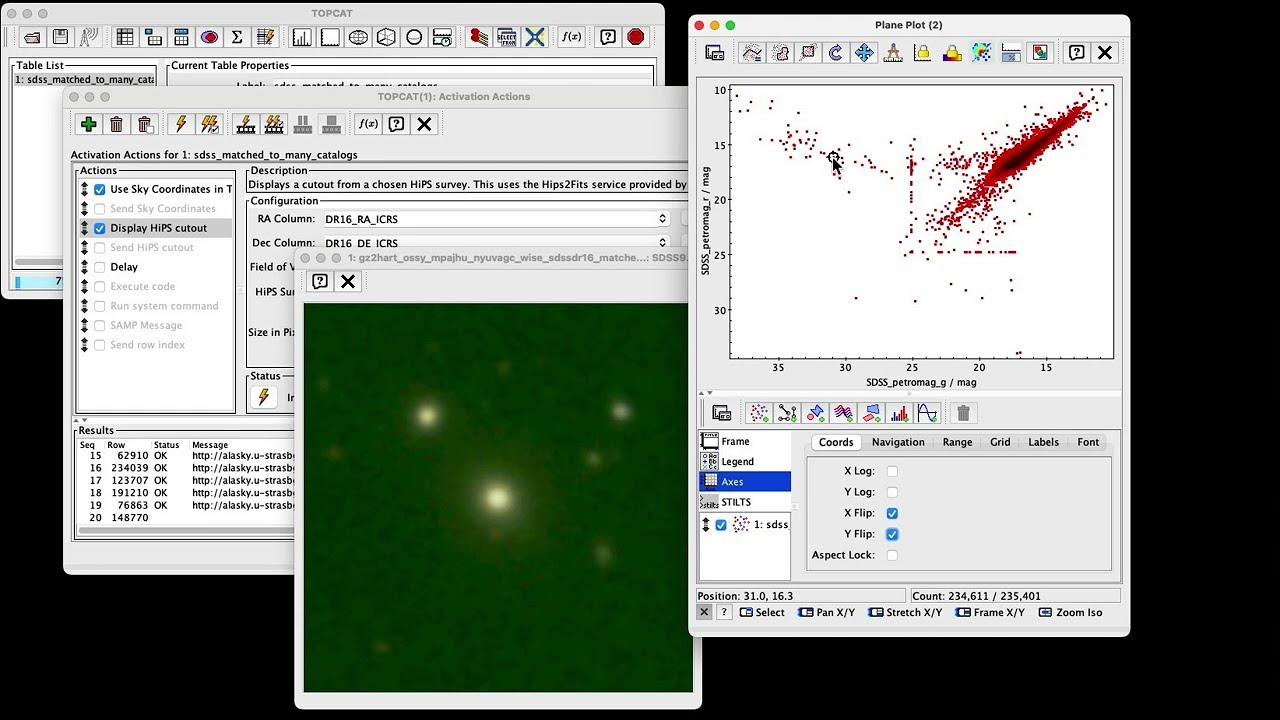Toggle Use Sky Coordinates action checkbox
Viewport: 1280px width, 720px height.
pyautogui.click(x=100, y=189)
